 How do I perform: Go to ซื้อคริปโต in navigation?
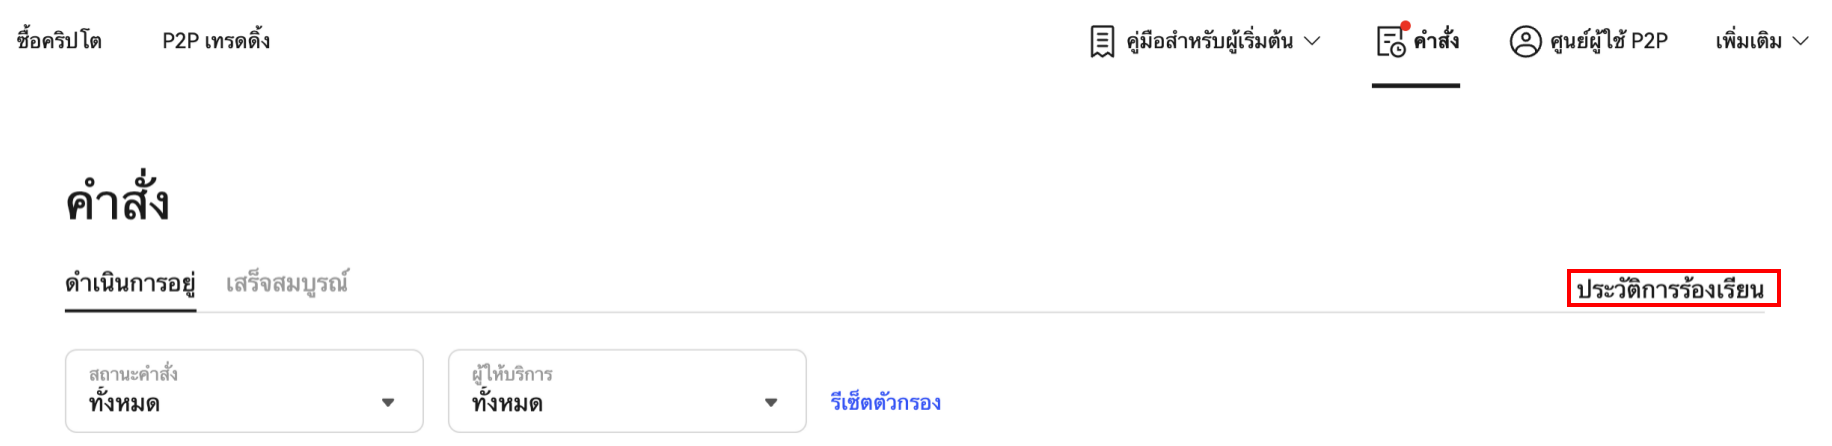tap(59, 41)
